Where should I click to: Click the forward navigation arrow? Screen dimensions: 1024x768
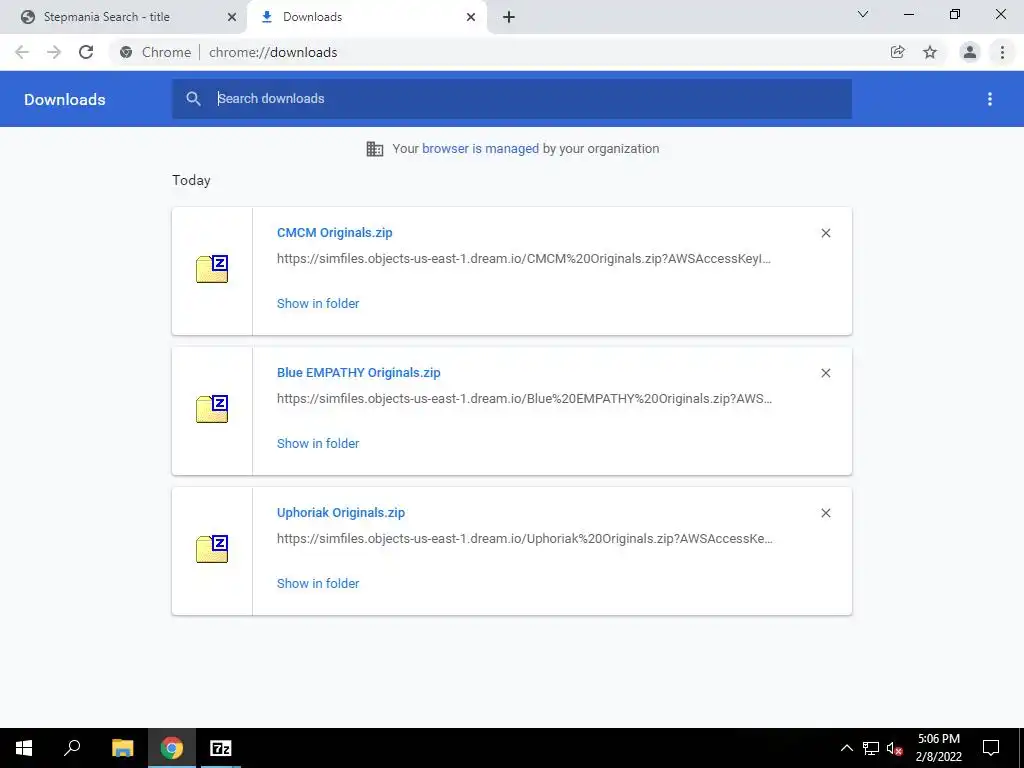click(54, 52)
